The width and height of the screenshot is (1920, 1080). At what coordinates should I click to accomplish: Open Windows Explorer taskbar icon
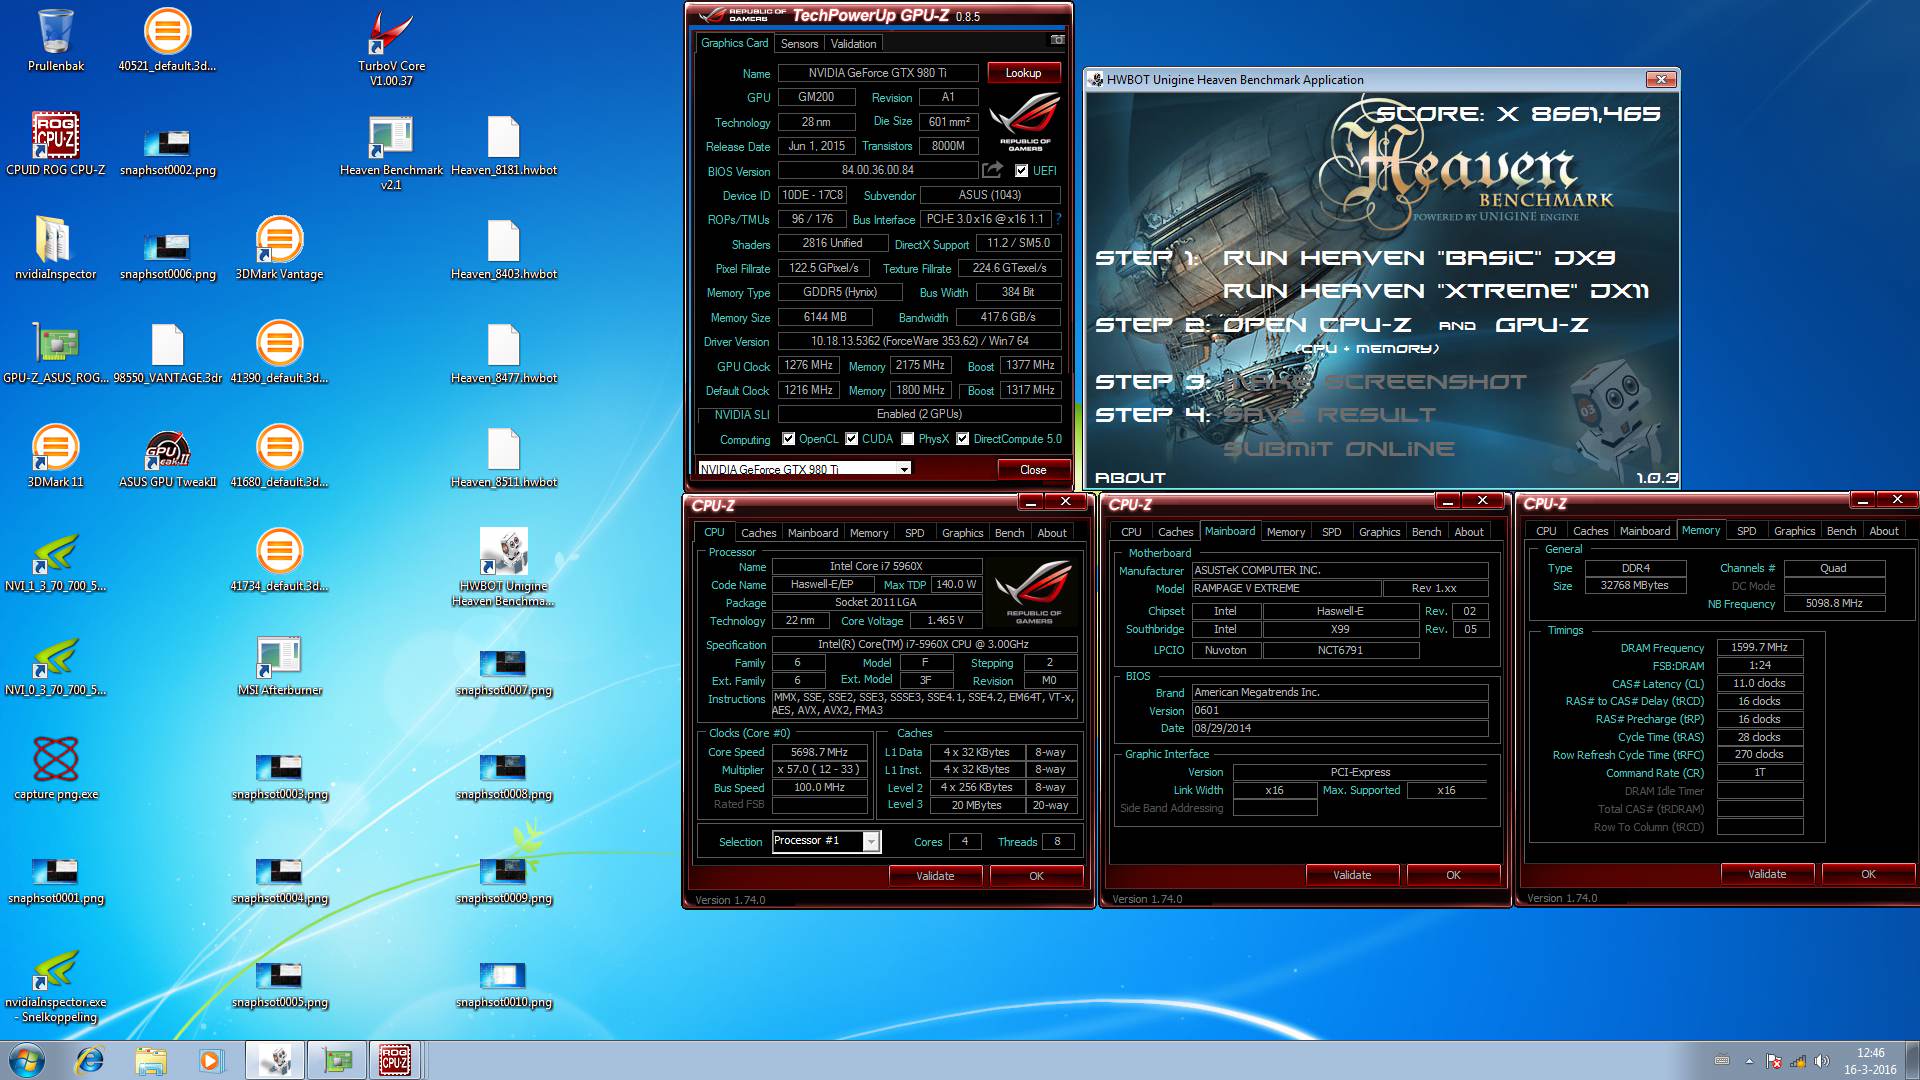[150, 1060]
